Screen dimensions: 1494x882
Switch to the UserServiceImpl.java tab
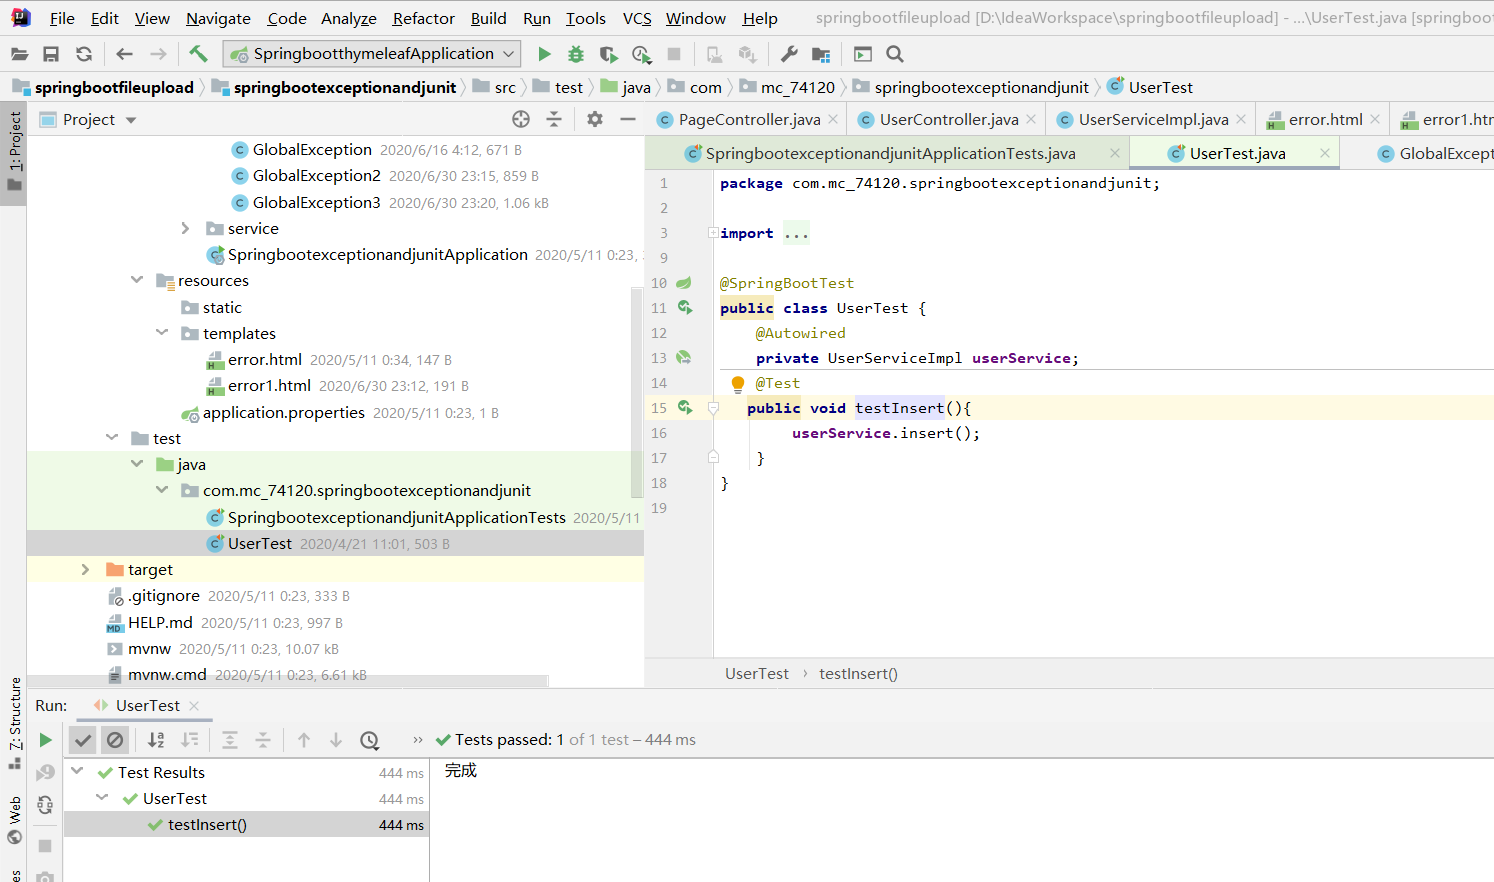click(1152, 120)
